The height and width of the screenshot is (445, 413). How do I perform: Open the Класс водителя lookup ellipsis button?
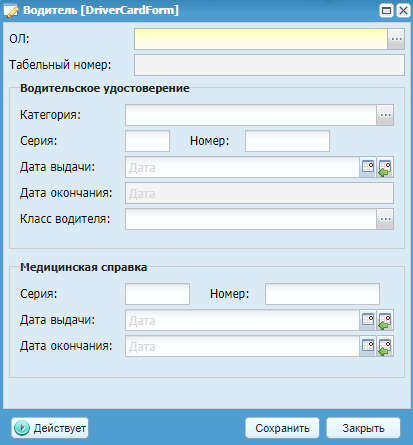coord(385,219)
